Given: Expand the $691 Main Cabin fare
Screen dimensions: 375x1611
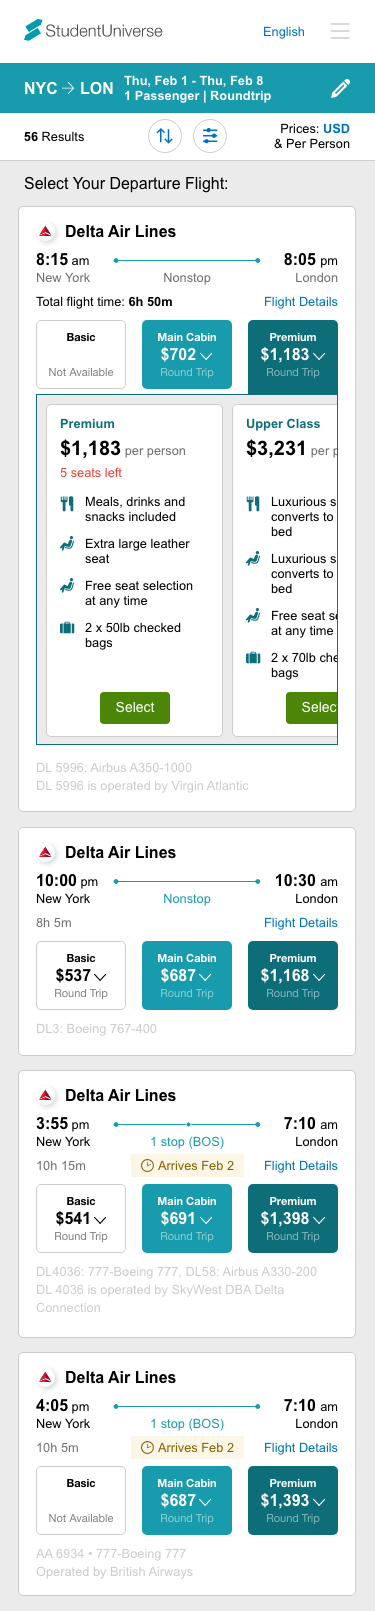Looking at the screenshot, I should [x=187, y=1219].
